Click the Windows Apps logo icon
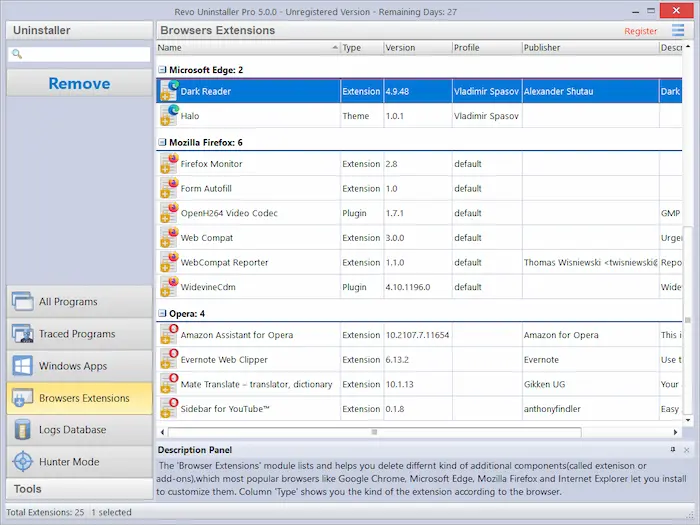Viewport: 700px width, 525px height. (x=22, y=366)
